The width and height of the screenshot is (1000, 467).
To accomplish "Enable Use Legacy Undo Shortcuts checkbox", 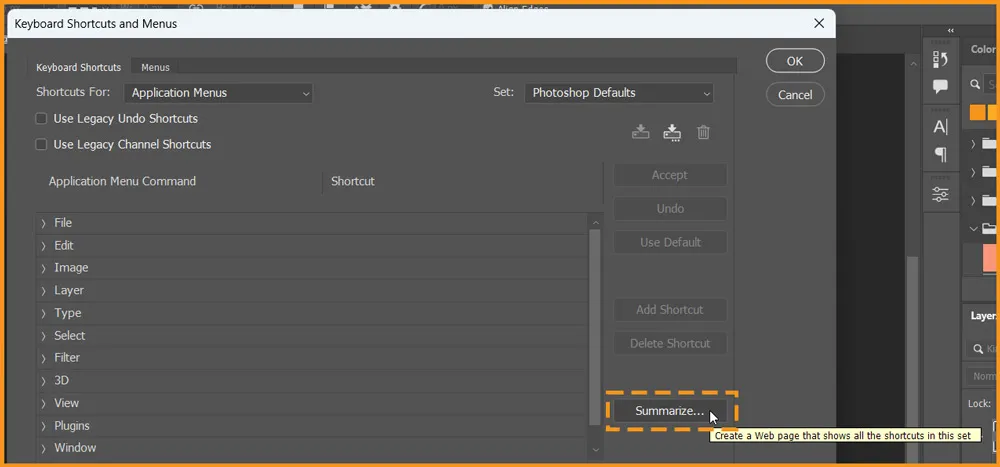I will [x=42, y=118].
